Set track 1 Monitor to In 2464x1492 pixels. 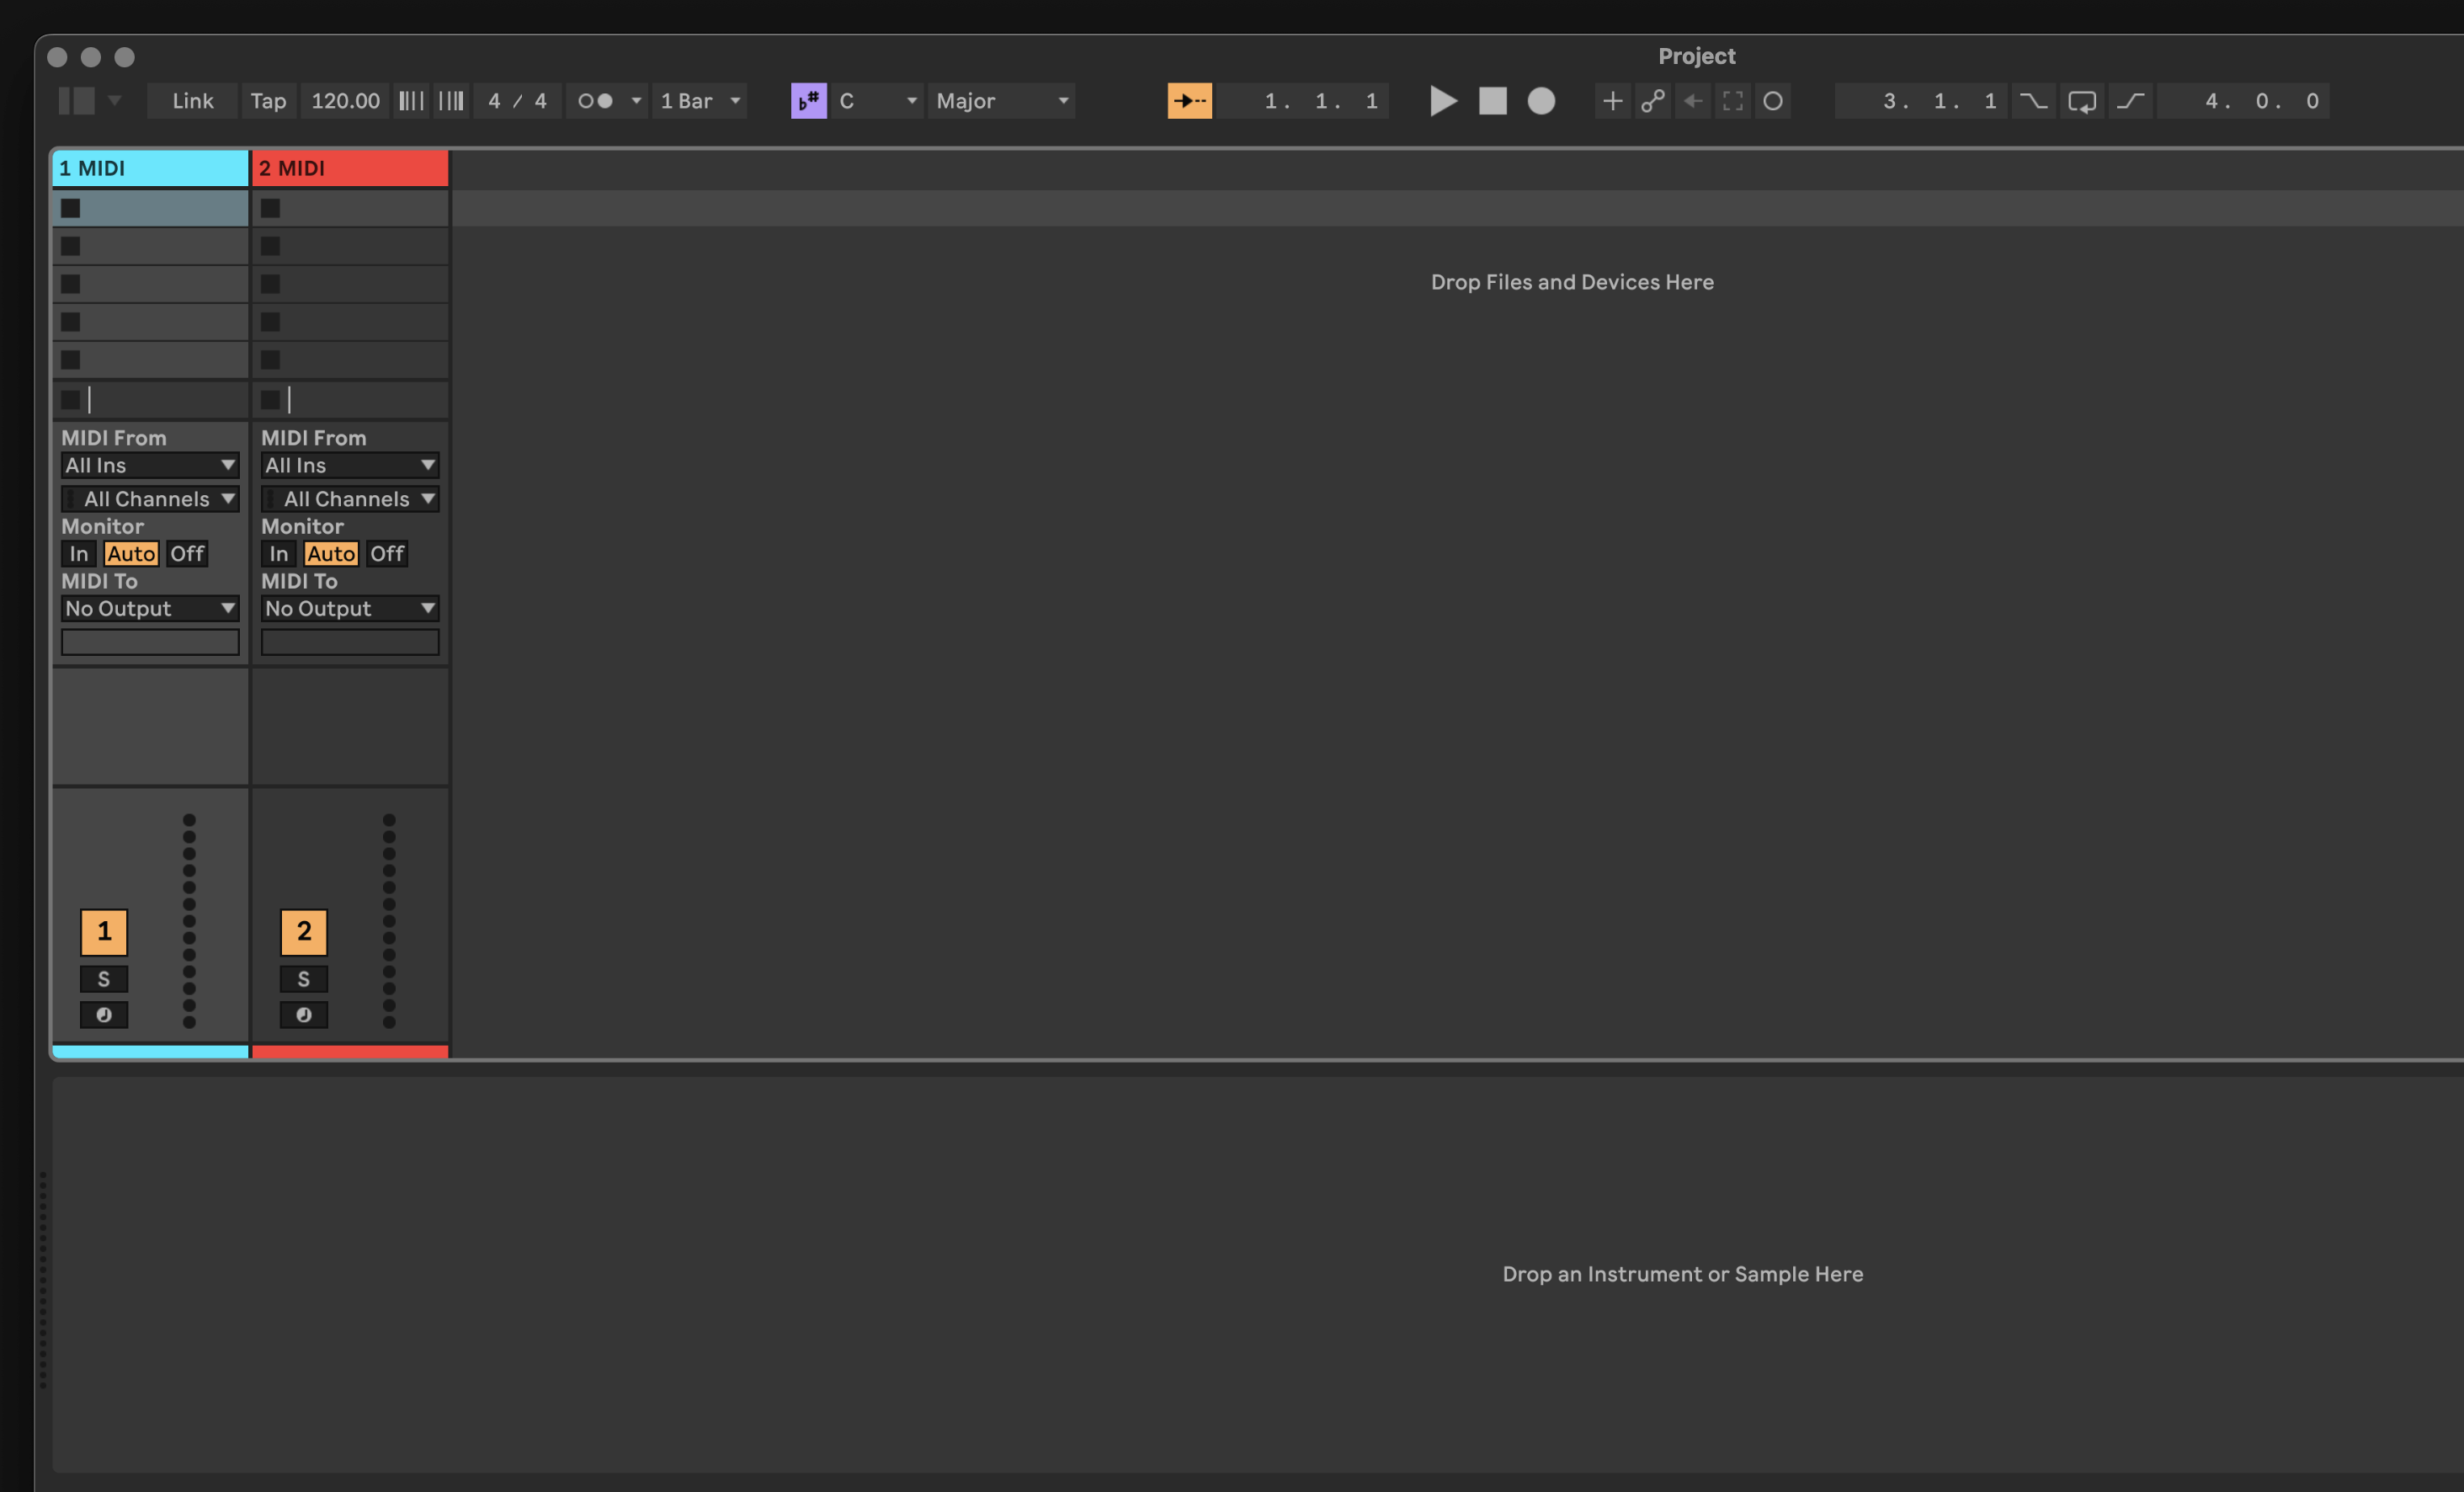[x=79, y=554]
